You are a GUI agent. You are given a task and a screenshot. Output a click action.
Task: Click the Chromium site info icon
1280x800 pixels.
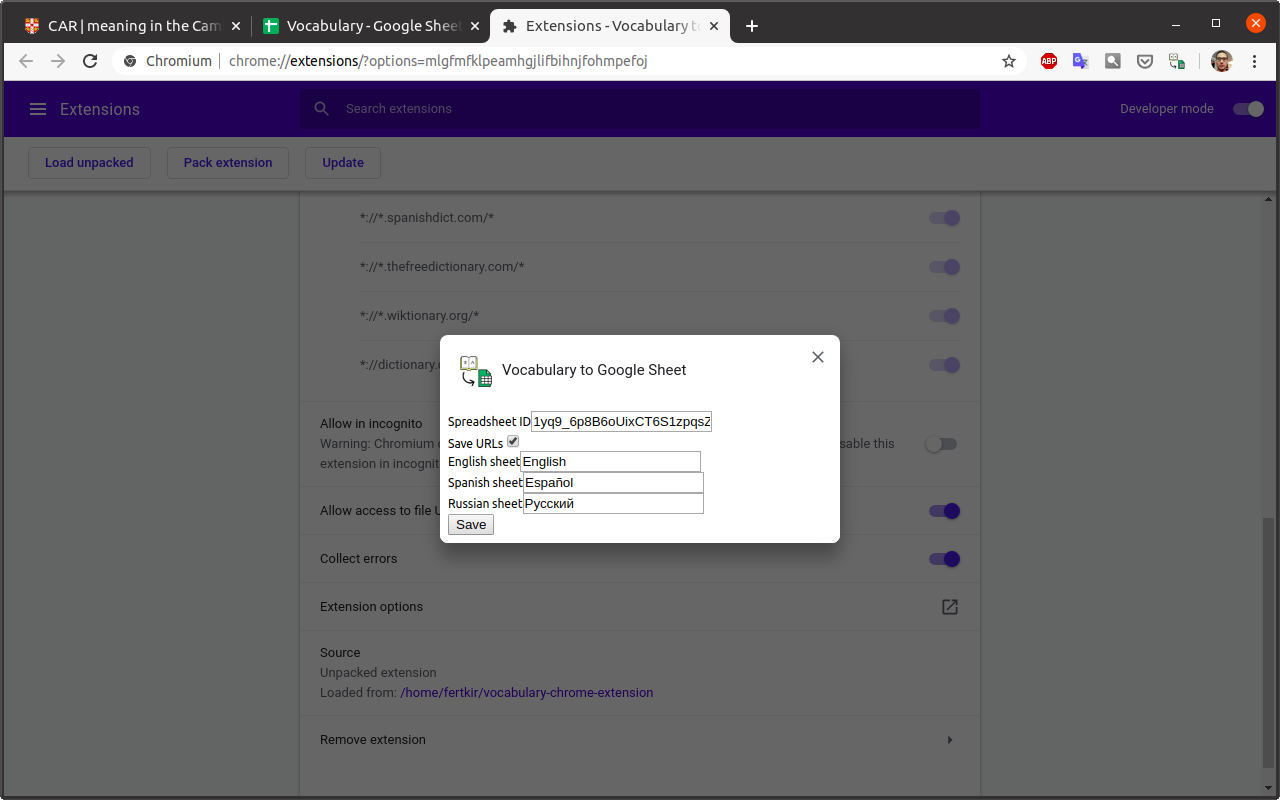pos(130,61)
